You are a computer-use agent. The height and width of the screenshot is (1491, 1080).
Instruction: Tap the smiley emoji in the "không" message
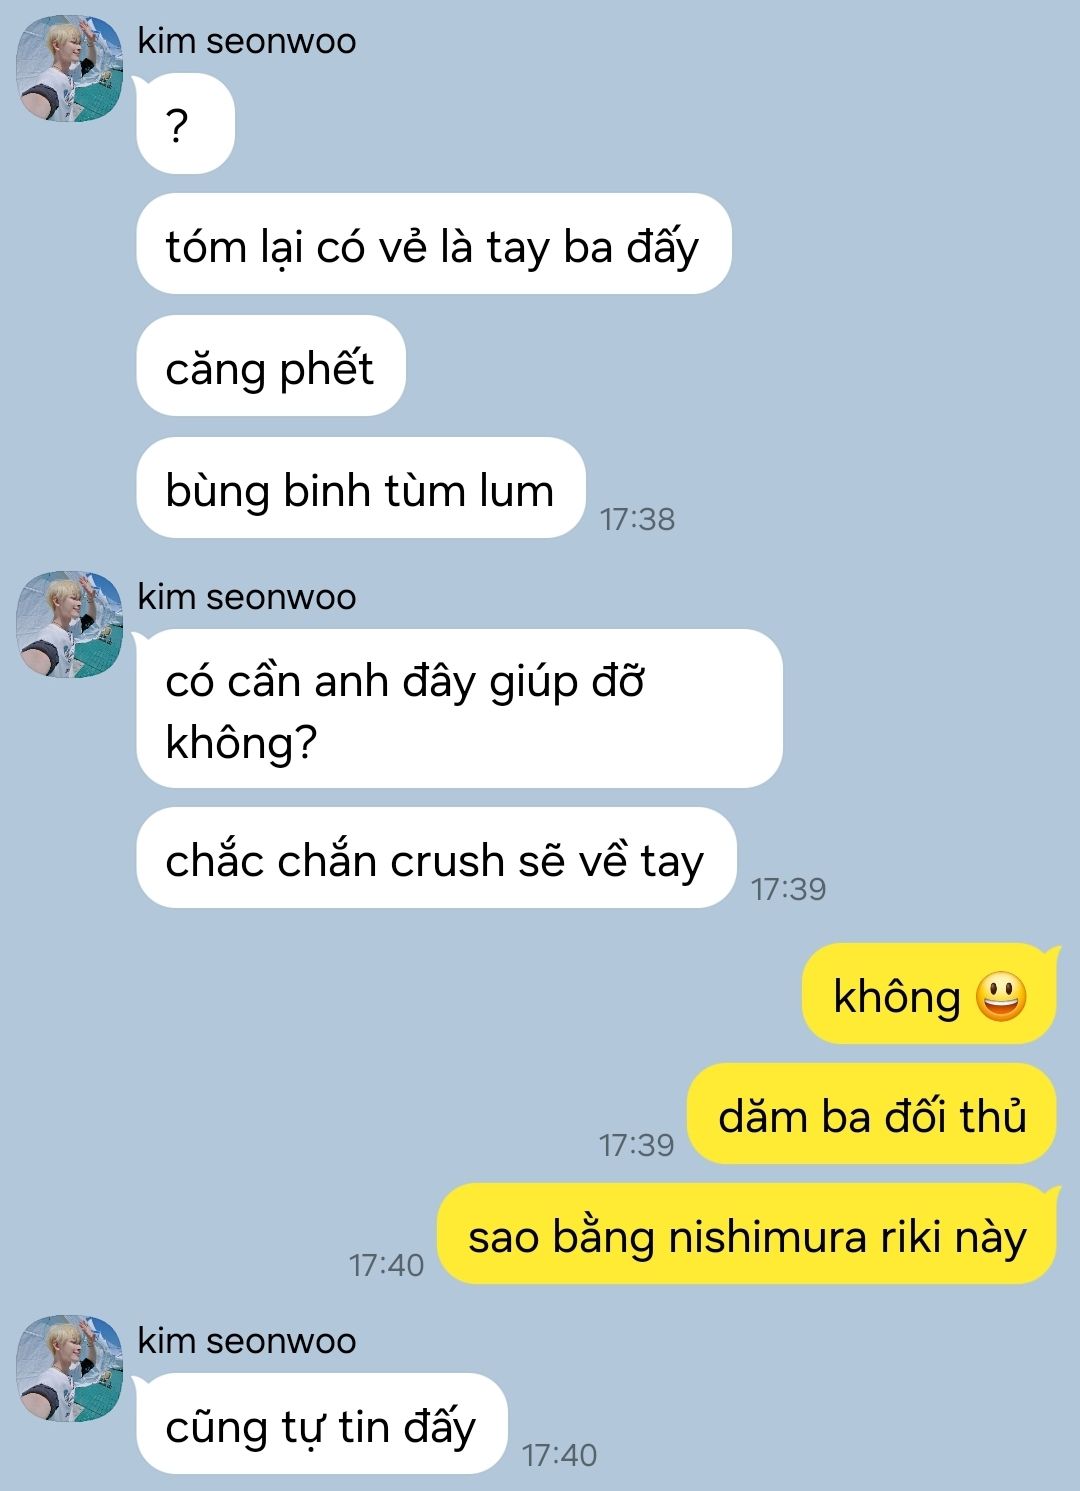click(1000, 996)
